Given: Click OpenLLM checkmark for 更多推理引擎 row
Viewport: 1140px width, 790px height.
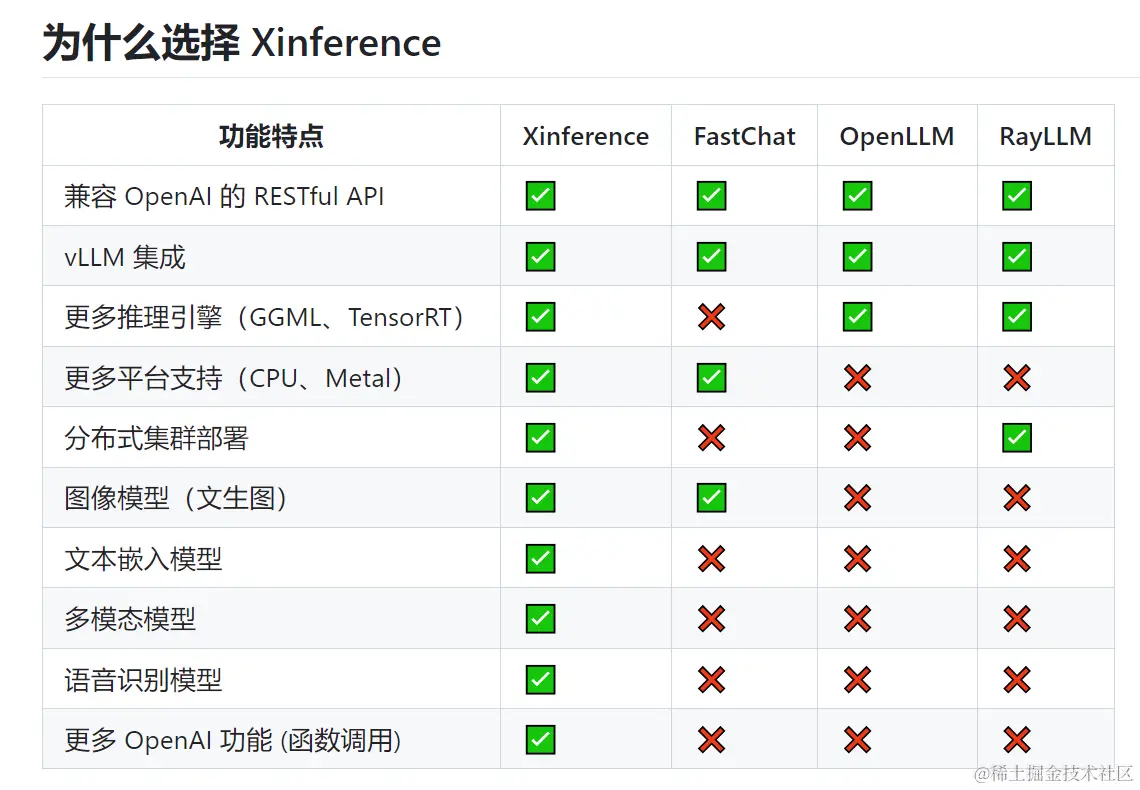Looking at the screenshot, I should (x=857, y=317).
